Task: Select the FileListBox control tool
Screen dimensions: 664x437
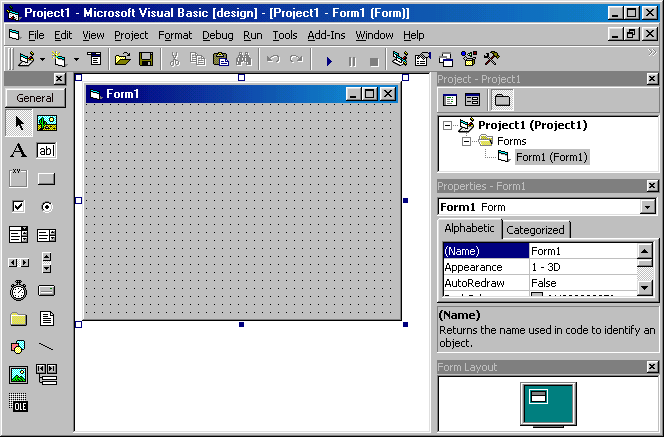Action: (x=47, y=318)
